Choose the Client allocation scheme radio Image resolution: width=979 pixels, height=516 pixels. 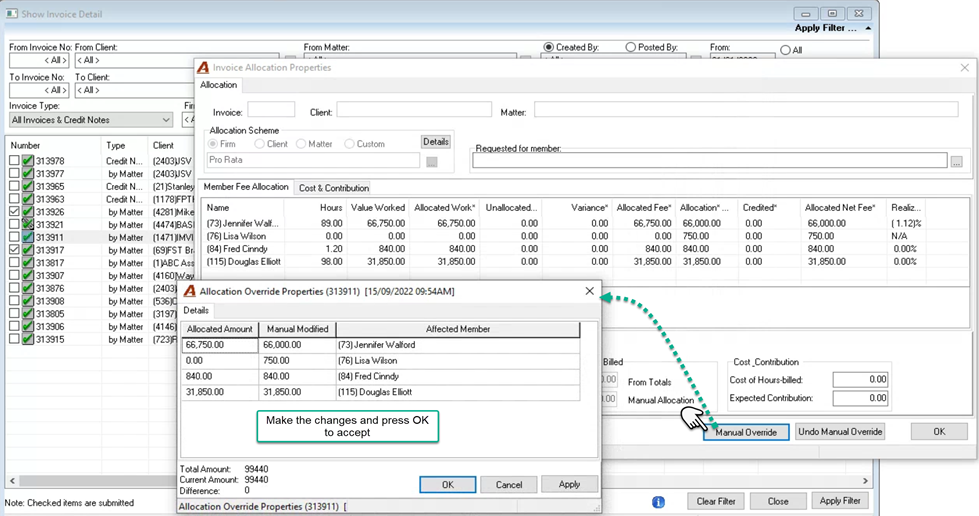click(x=259, y=144)
